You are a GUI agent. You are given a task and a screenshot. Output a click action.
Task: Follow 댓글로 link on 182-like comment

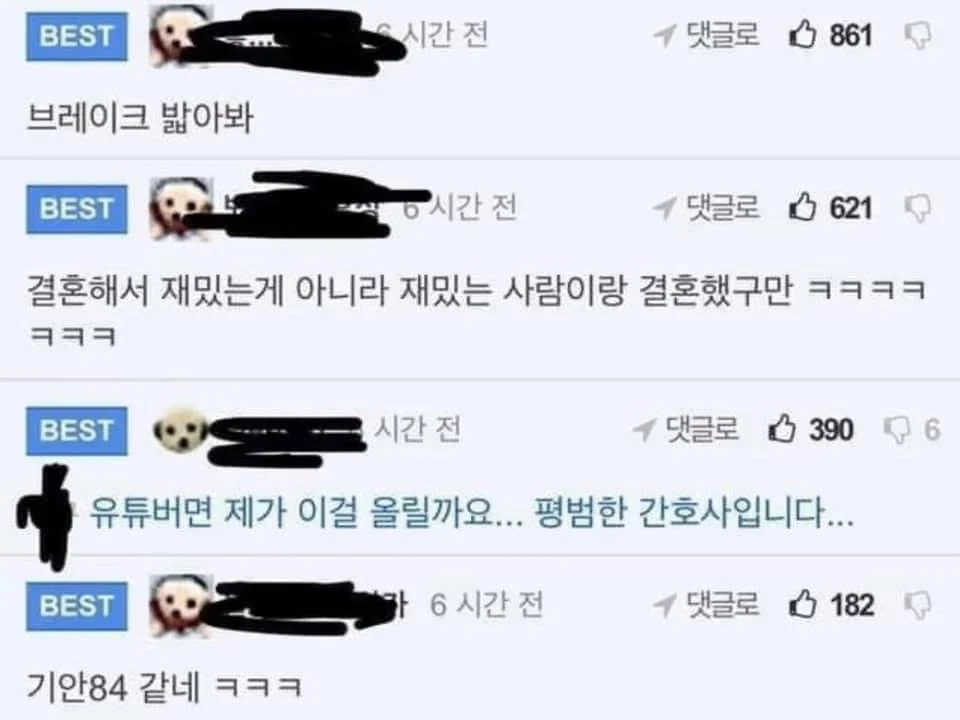pos(706,604)
